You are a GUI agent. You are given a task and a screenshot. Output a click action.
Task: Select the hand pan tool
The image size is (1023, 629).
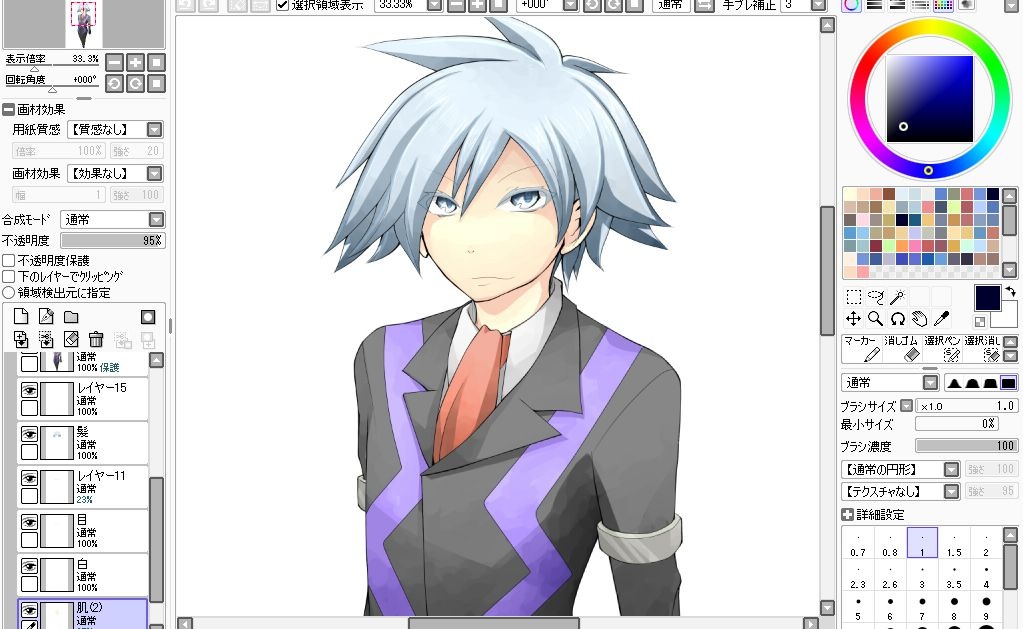[x=920, y=319]
